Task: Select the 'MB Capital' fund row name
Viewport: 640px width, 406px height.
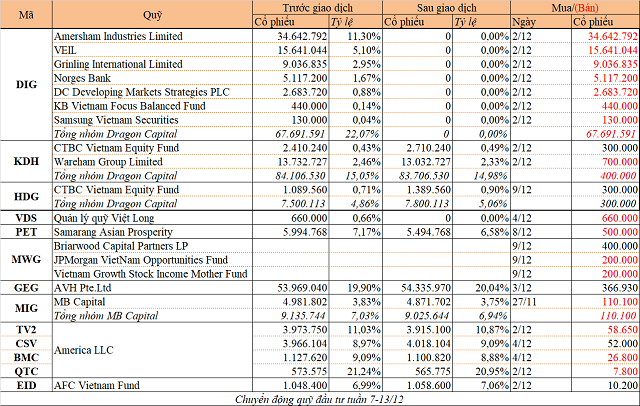Action: tap(80, 302)
